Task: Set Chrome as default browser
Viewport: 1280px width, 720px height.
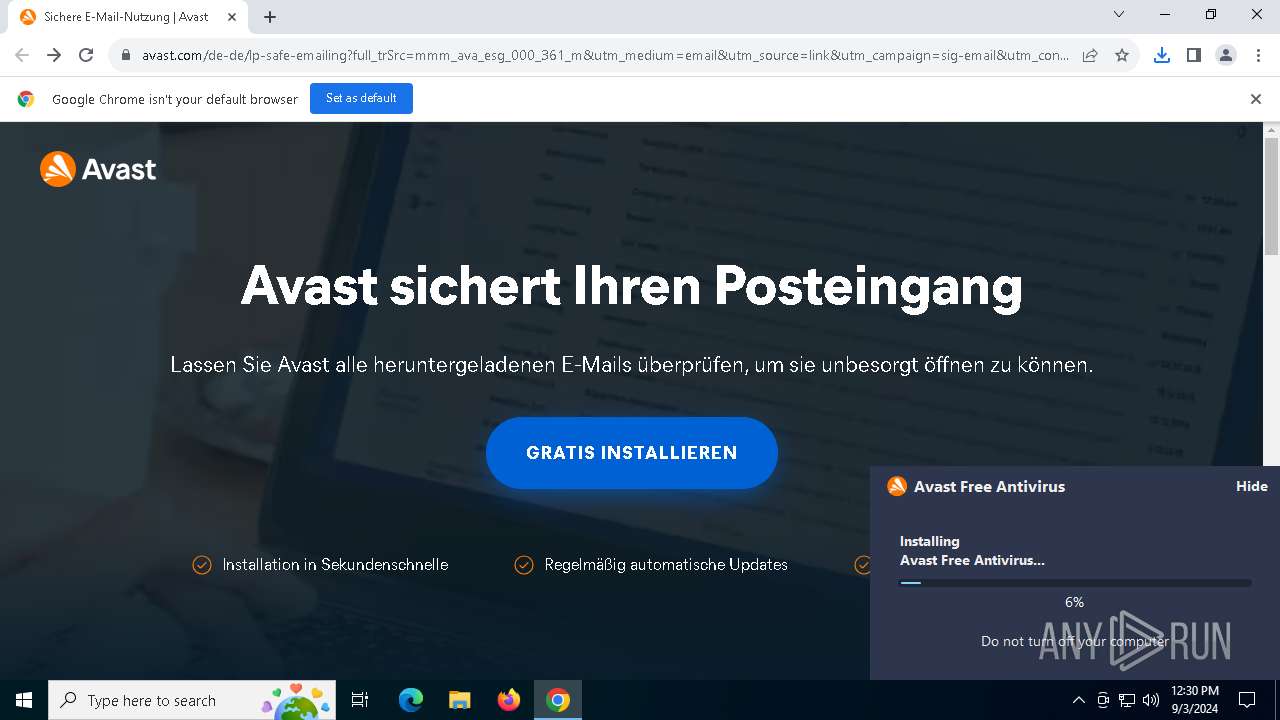Action: pyautogui.click(x=361, y=98)
